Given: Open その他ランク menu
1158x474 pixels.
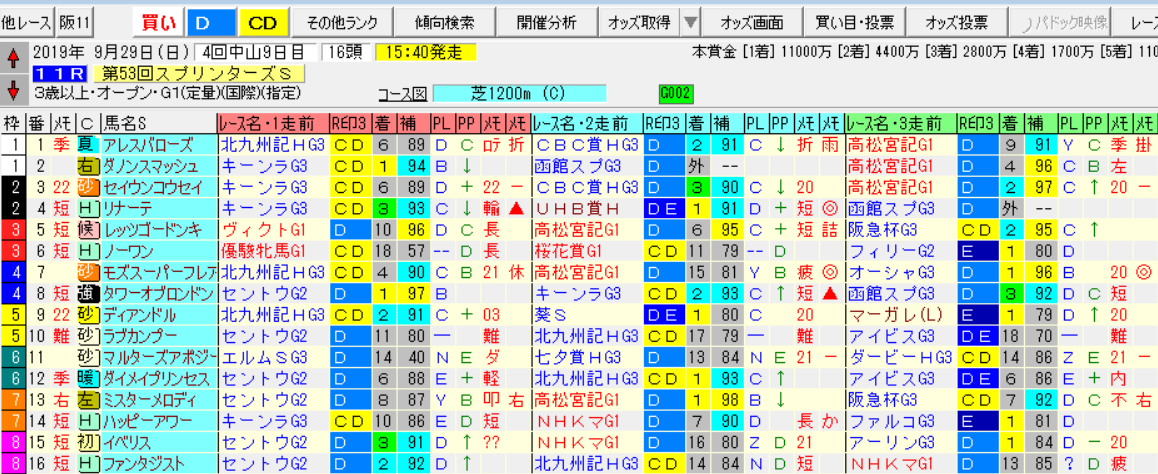Looking at the screenshot, I should tap(341, 23).
